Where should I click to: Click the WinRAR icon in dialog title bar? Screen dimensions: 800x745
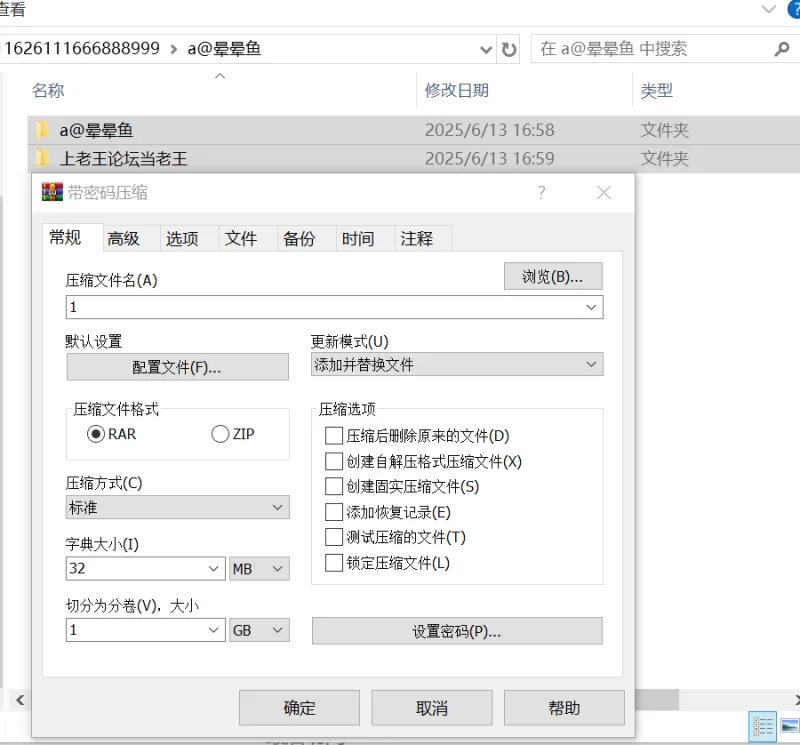(52, 192)
